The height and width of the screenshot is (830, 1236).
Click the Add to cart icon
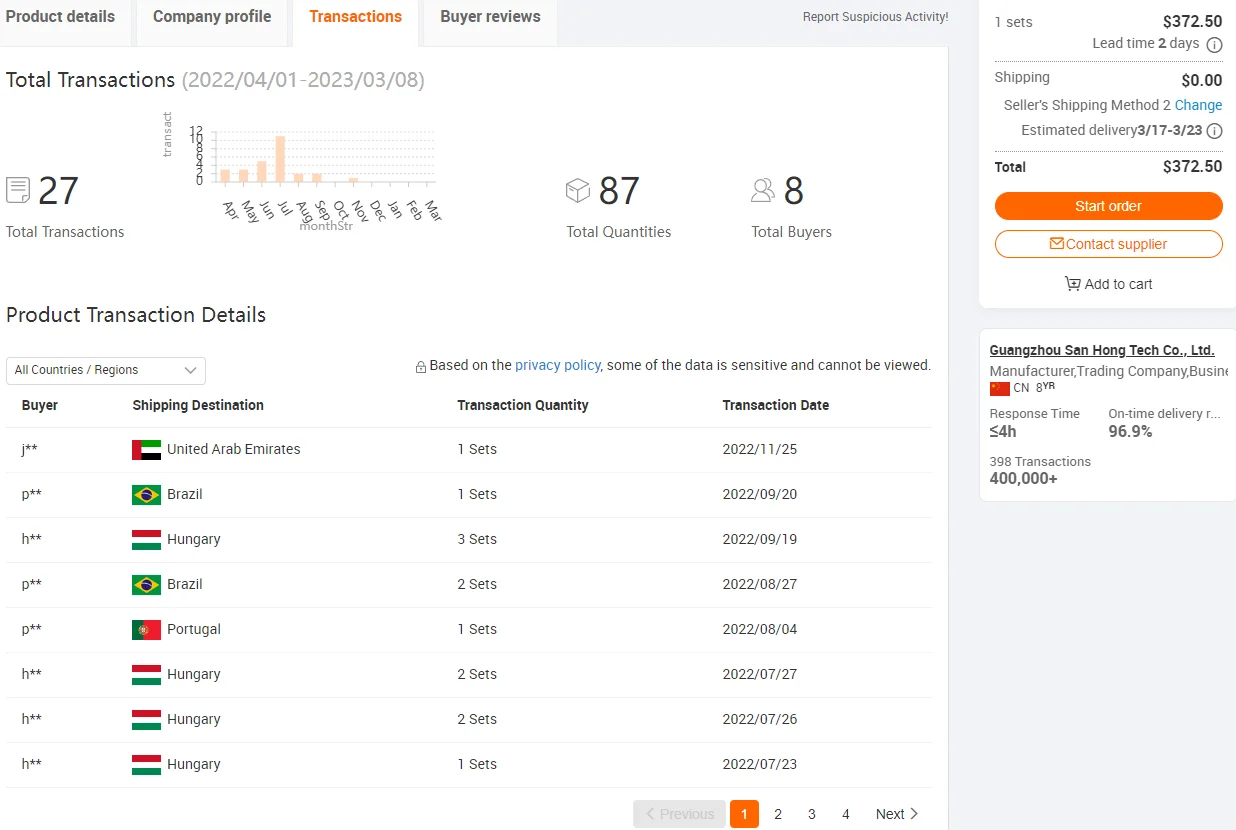(1072, 284)
